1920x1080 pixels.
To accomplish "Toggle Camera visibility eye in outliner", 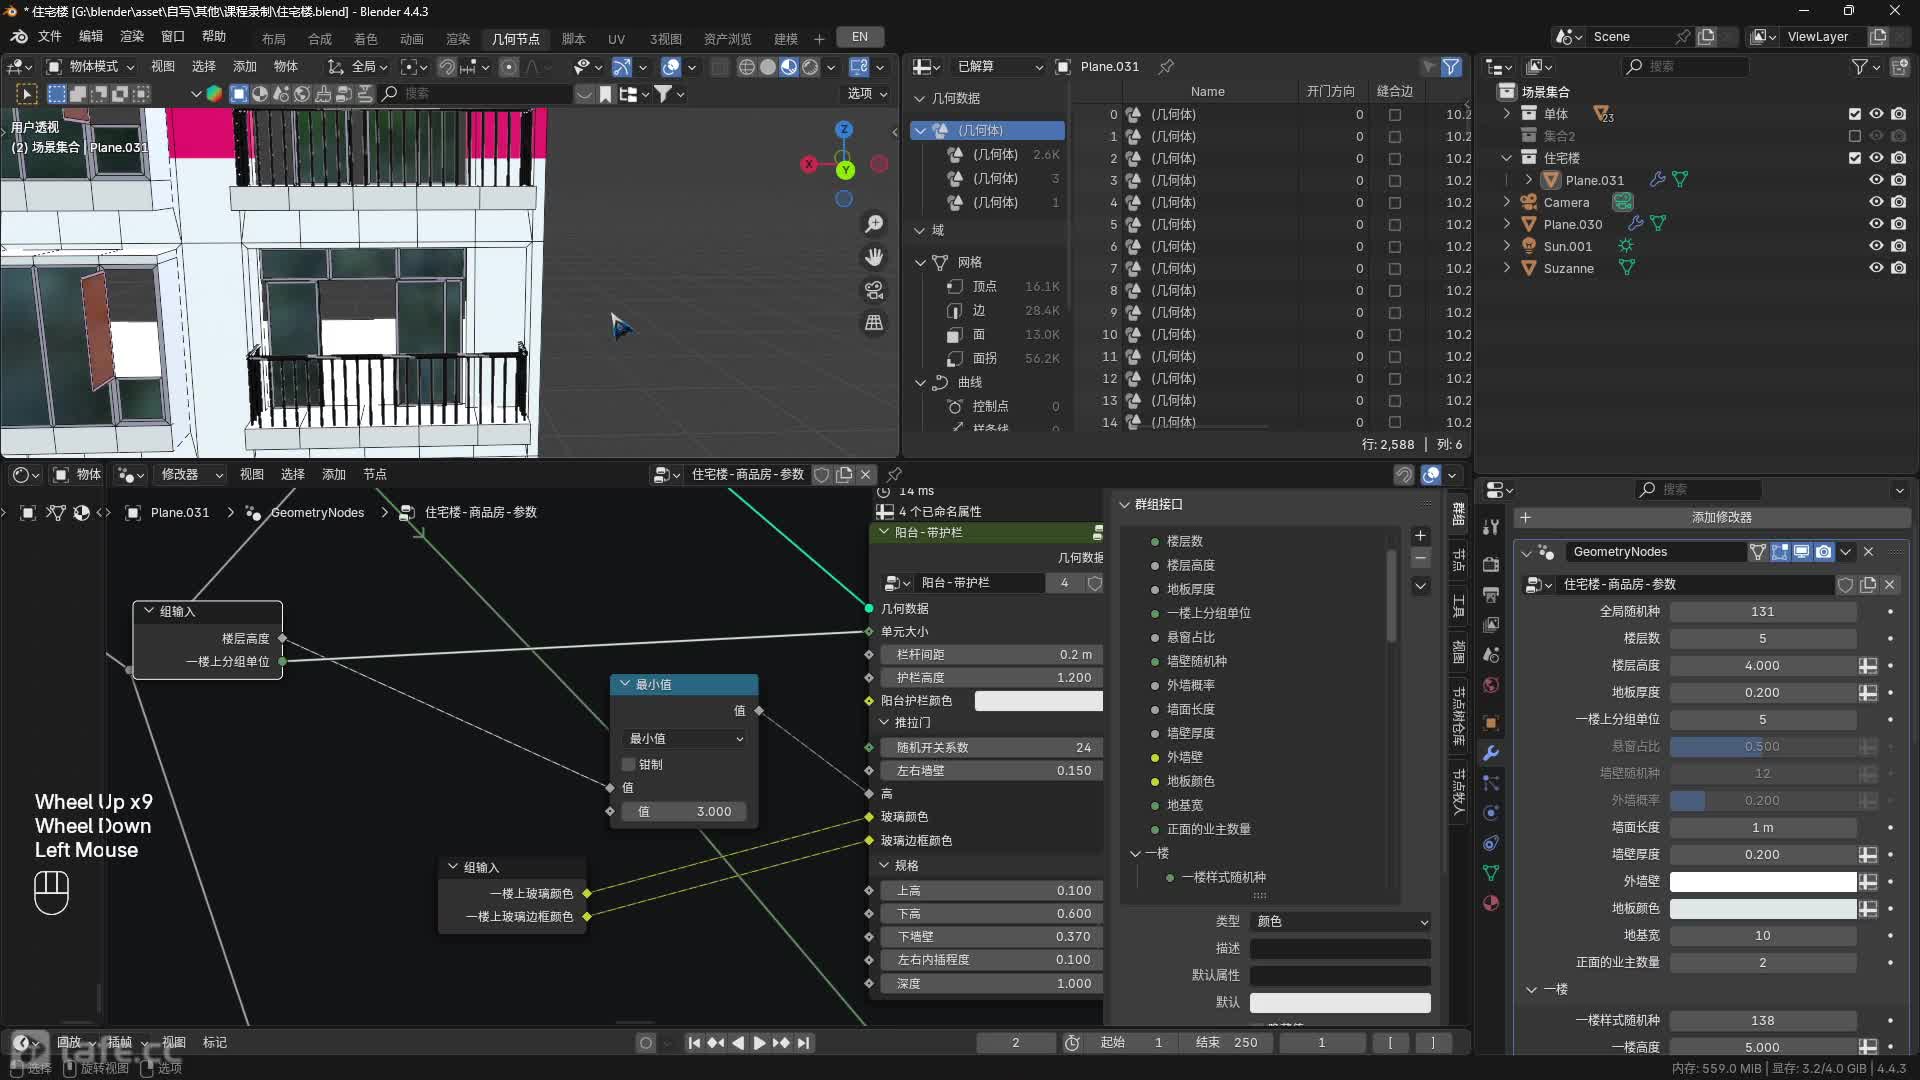I will [1876, 202].
